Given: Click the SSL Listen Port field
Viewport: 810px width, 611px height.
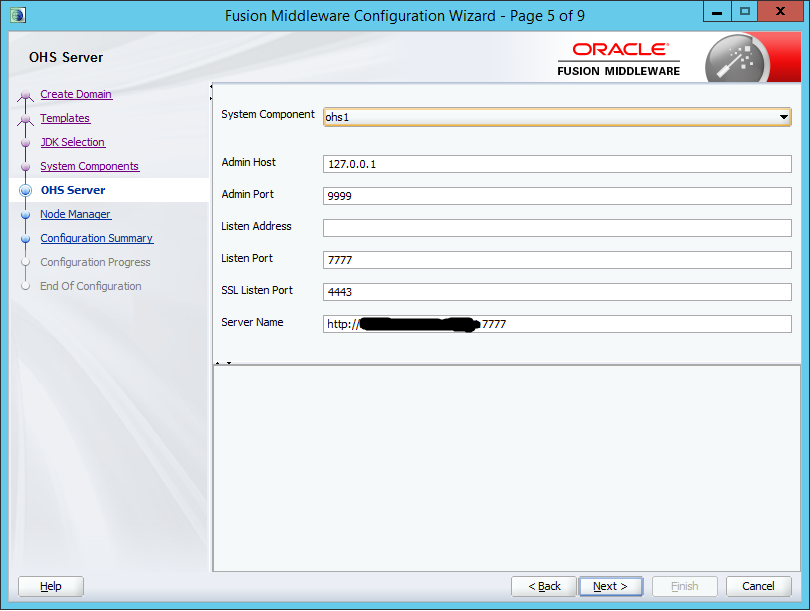Looking at the screenshot, I should (557, 292).
